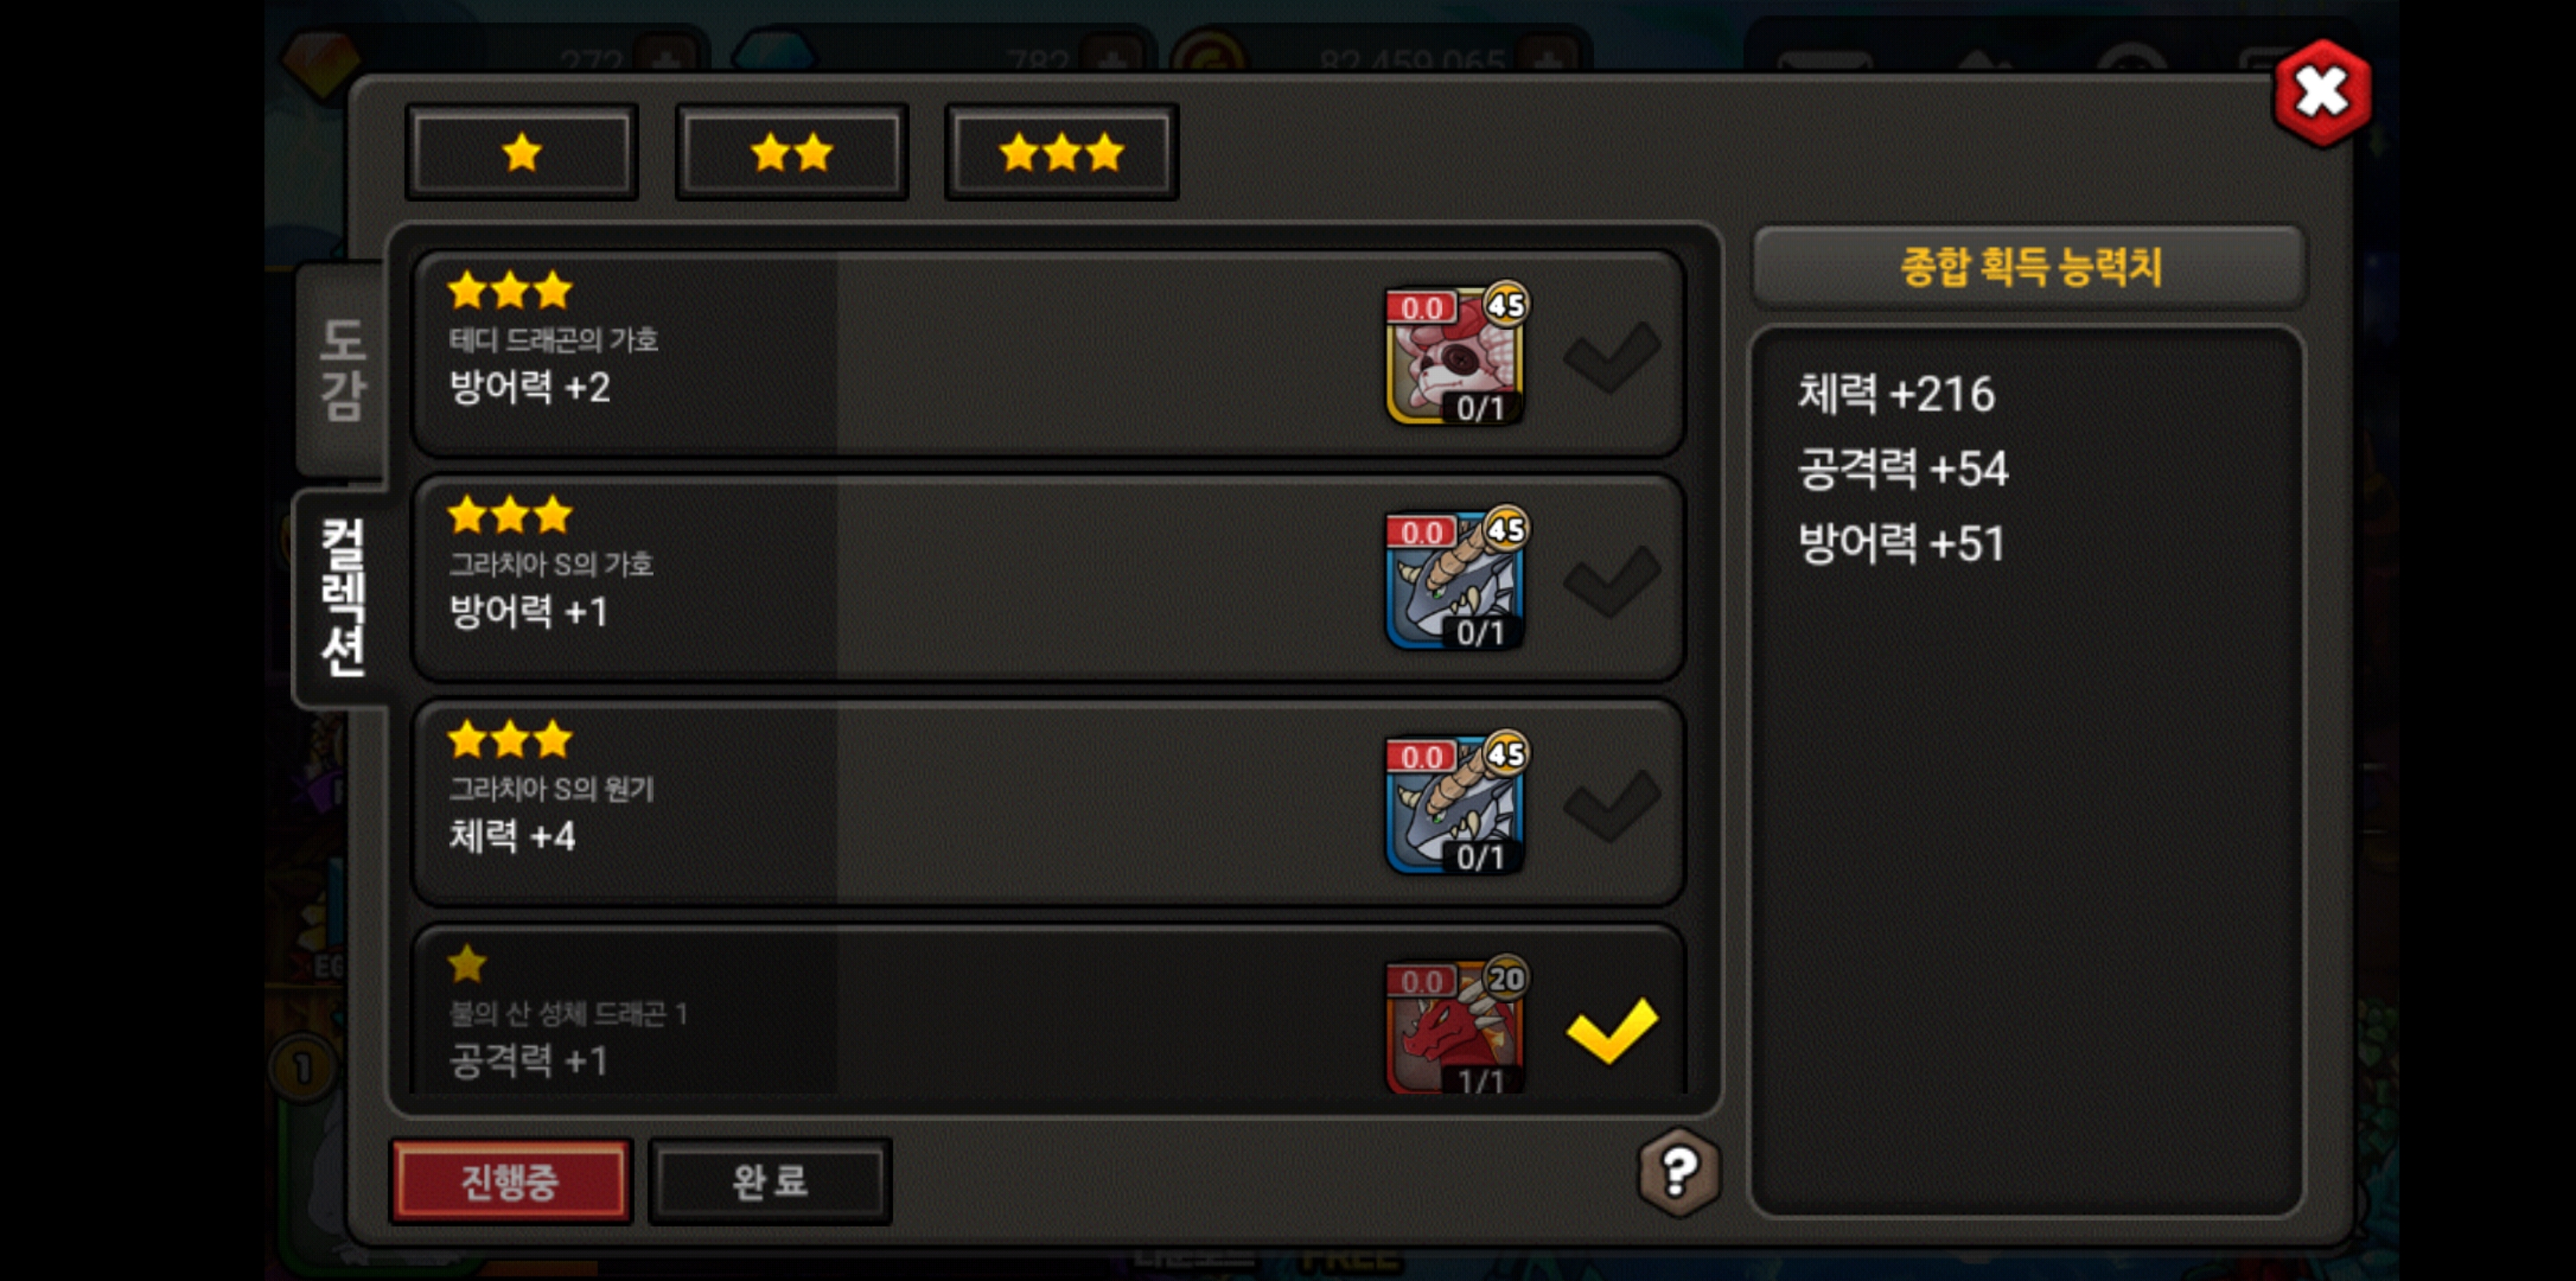Toggle checkmark for 그라치아 S의 가호
The height and width of the screenshot is (1281, 2576).
pos(1612,581)
